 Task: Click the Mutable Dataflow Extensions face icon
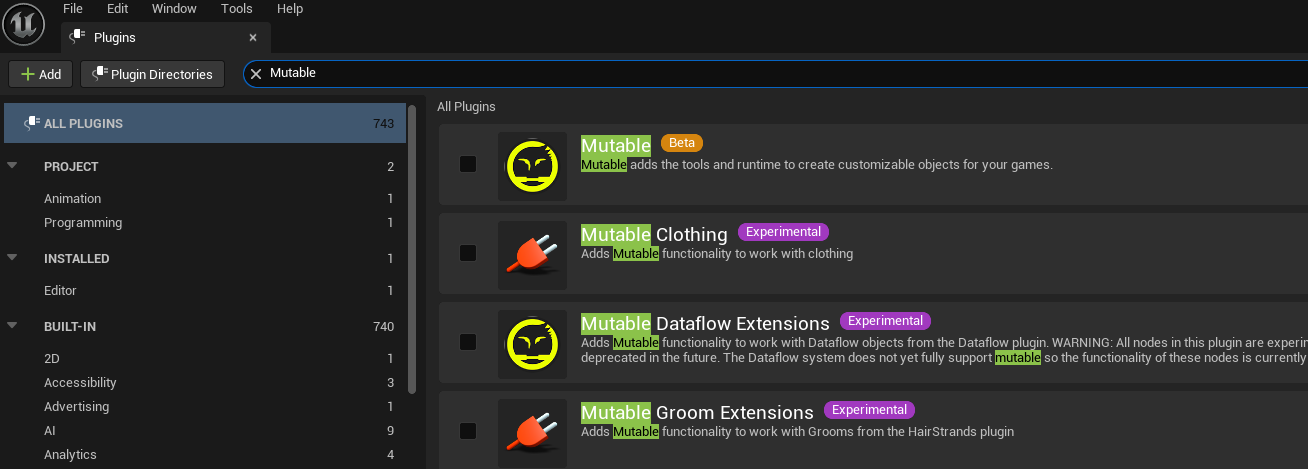coord(532,344)
